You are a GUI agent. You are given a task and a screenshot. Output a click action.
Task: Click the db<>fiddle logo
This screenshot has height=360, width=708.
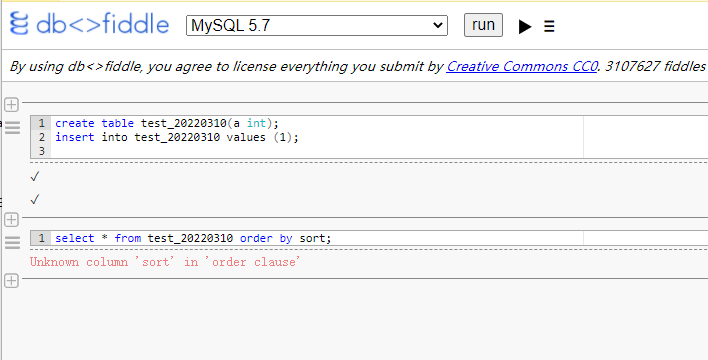89,24
